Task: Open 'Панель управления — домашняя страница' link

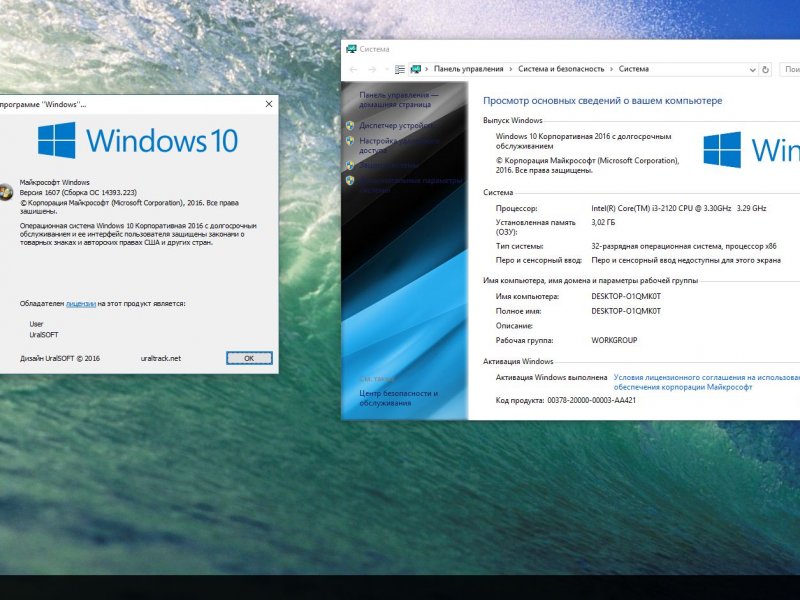Action: tap(398, 99)
